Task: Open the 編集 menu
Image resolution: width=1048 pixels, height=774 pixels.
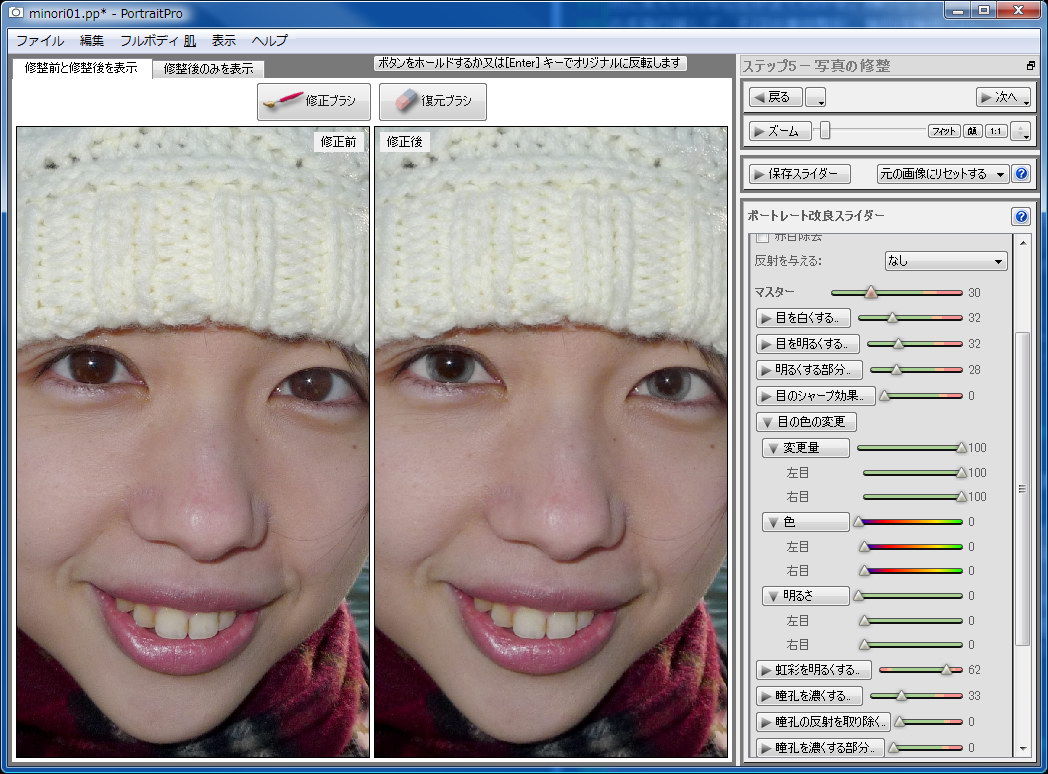Action: [92, 40]
